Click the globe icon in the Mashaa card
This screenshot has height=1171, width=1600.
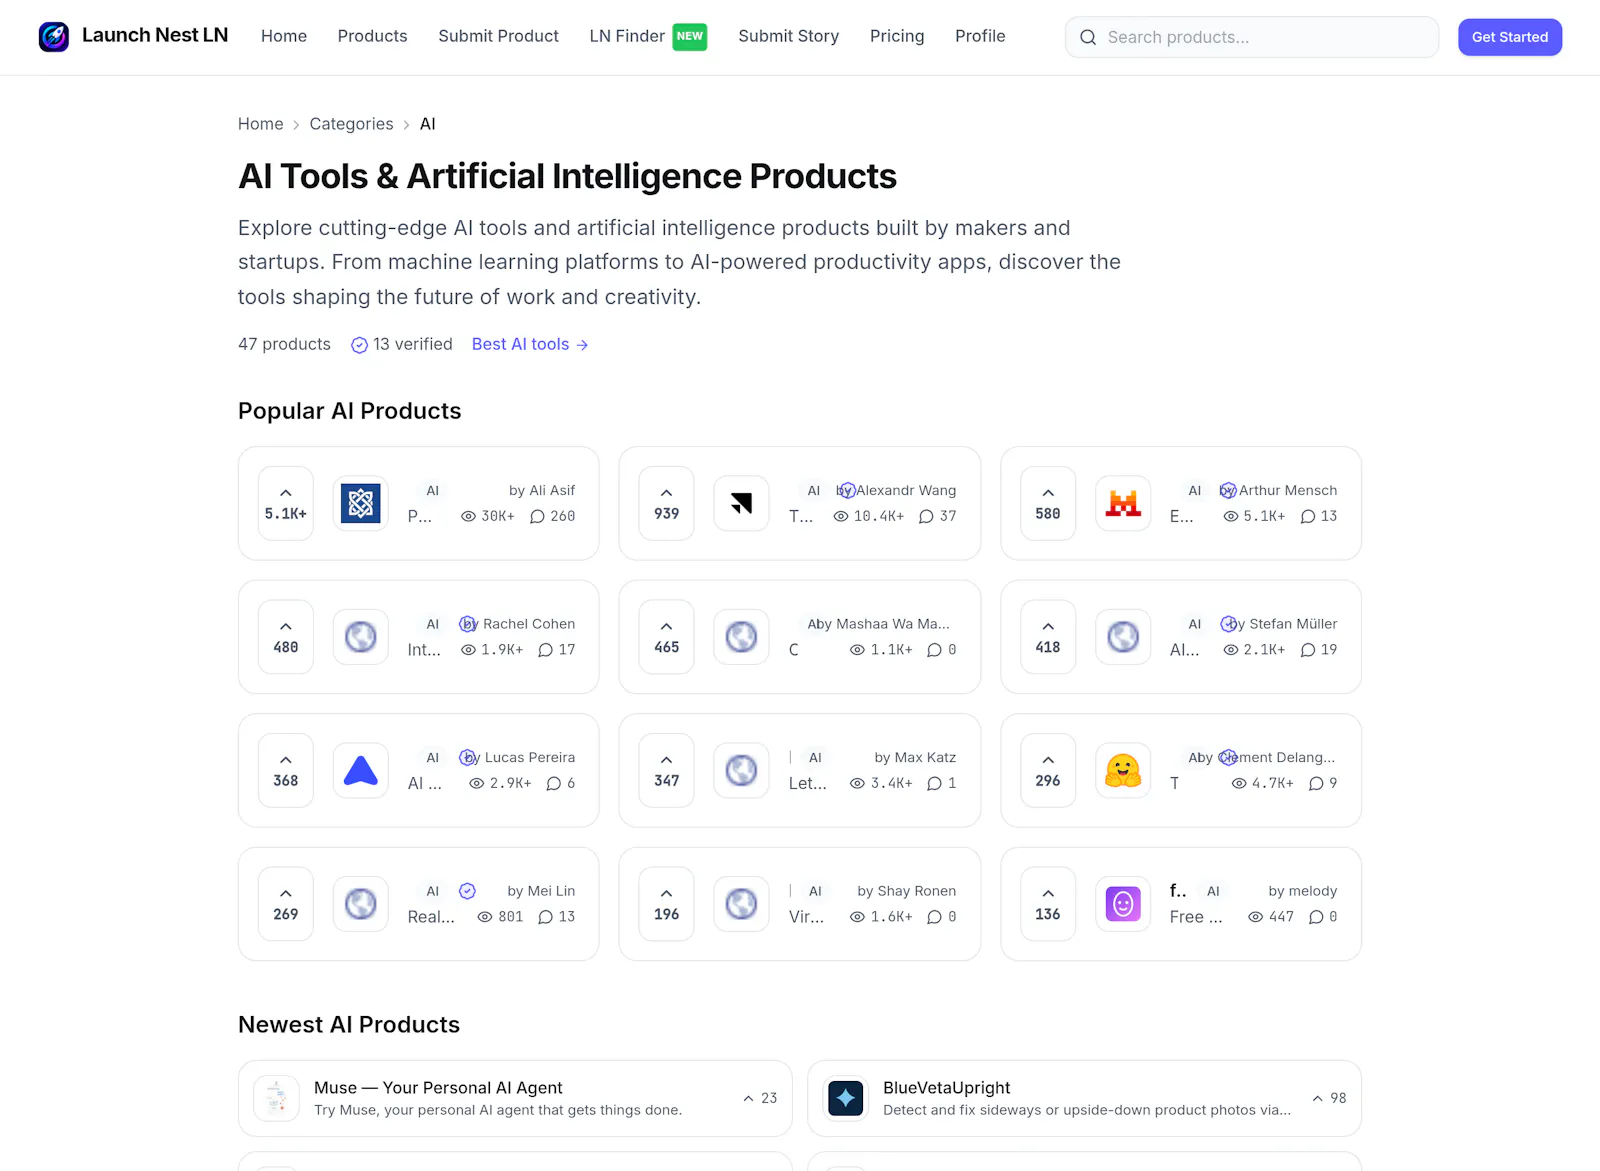pyautogui.click(x=741, y=637)
